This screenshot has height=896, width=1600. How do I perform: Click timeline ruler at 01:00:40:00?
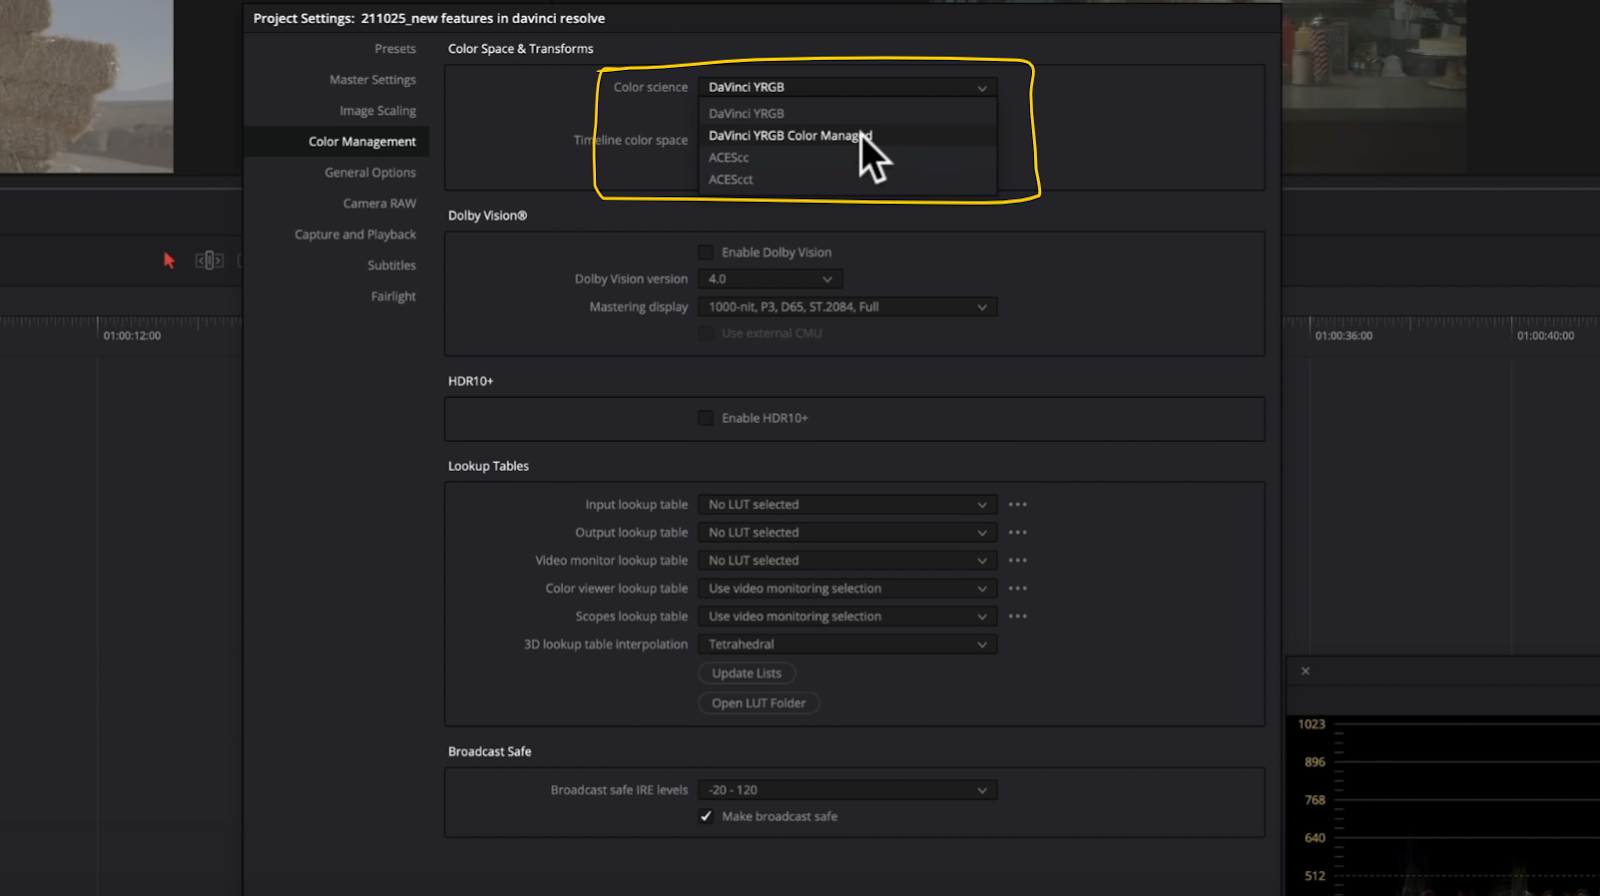[1545, 336]
